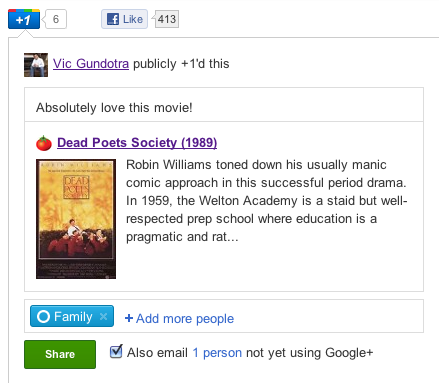Remove the Family circle with the x
Screen dimensions: 439x383
coord(103,316)
